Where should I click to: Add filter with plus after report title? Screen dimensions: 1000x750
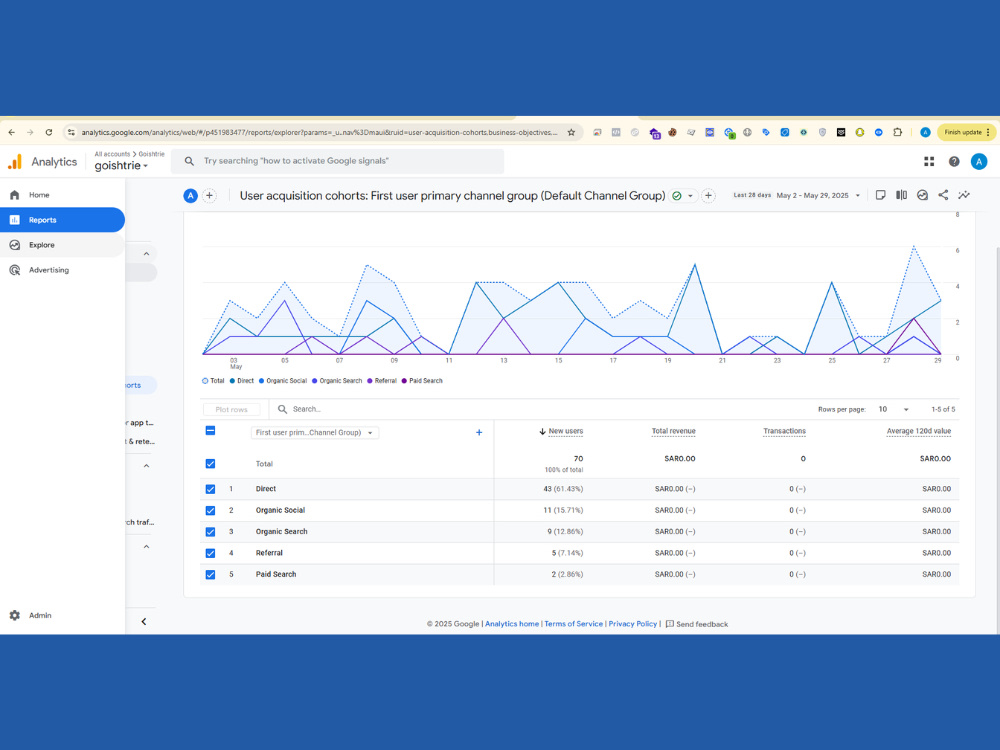click(709, 196)
